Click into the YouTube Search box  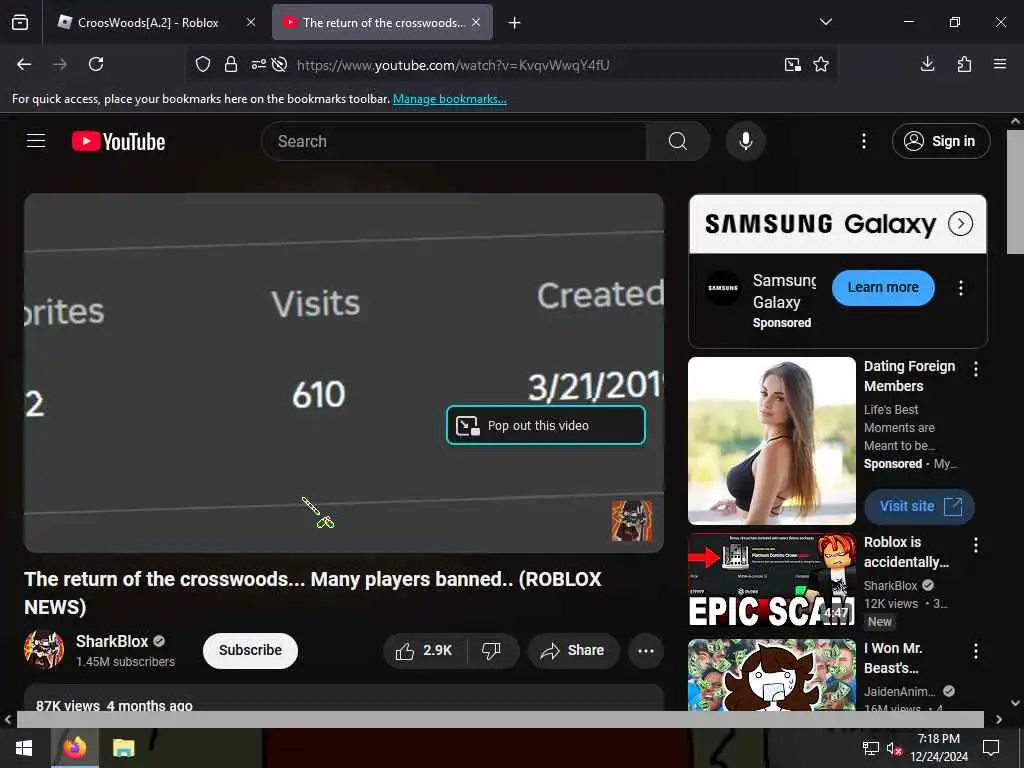[x=454, y=141]
